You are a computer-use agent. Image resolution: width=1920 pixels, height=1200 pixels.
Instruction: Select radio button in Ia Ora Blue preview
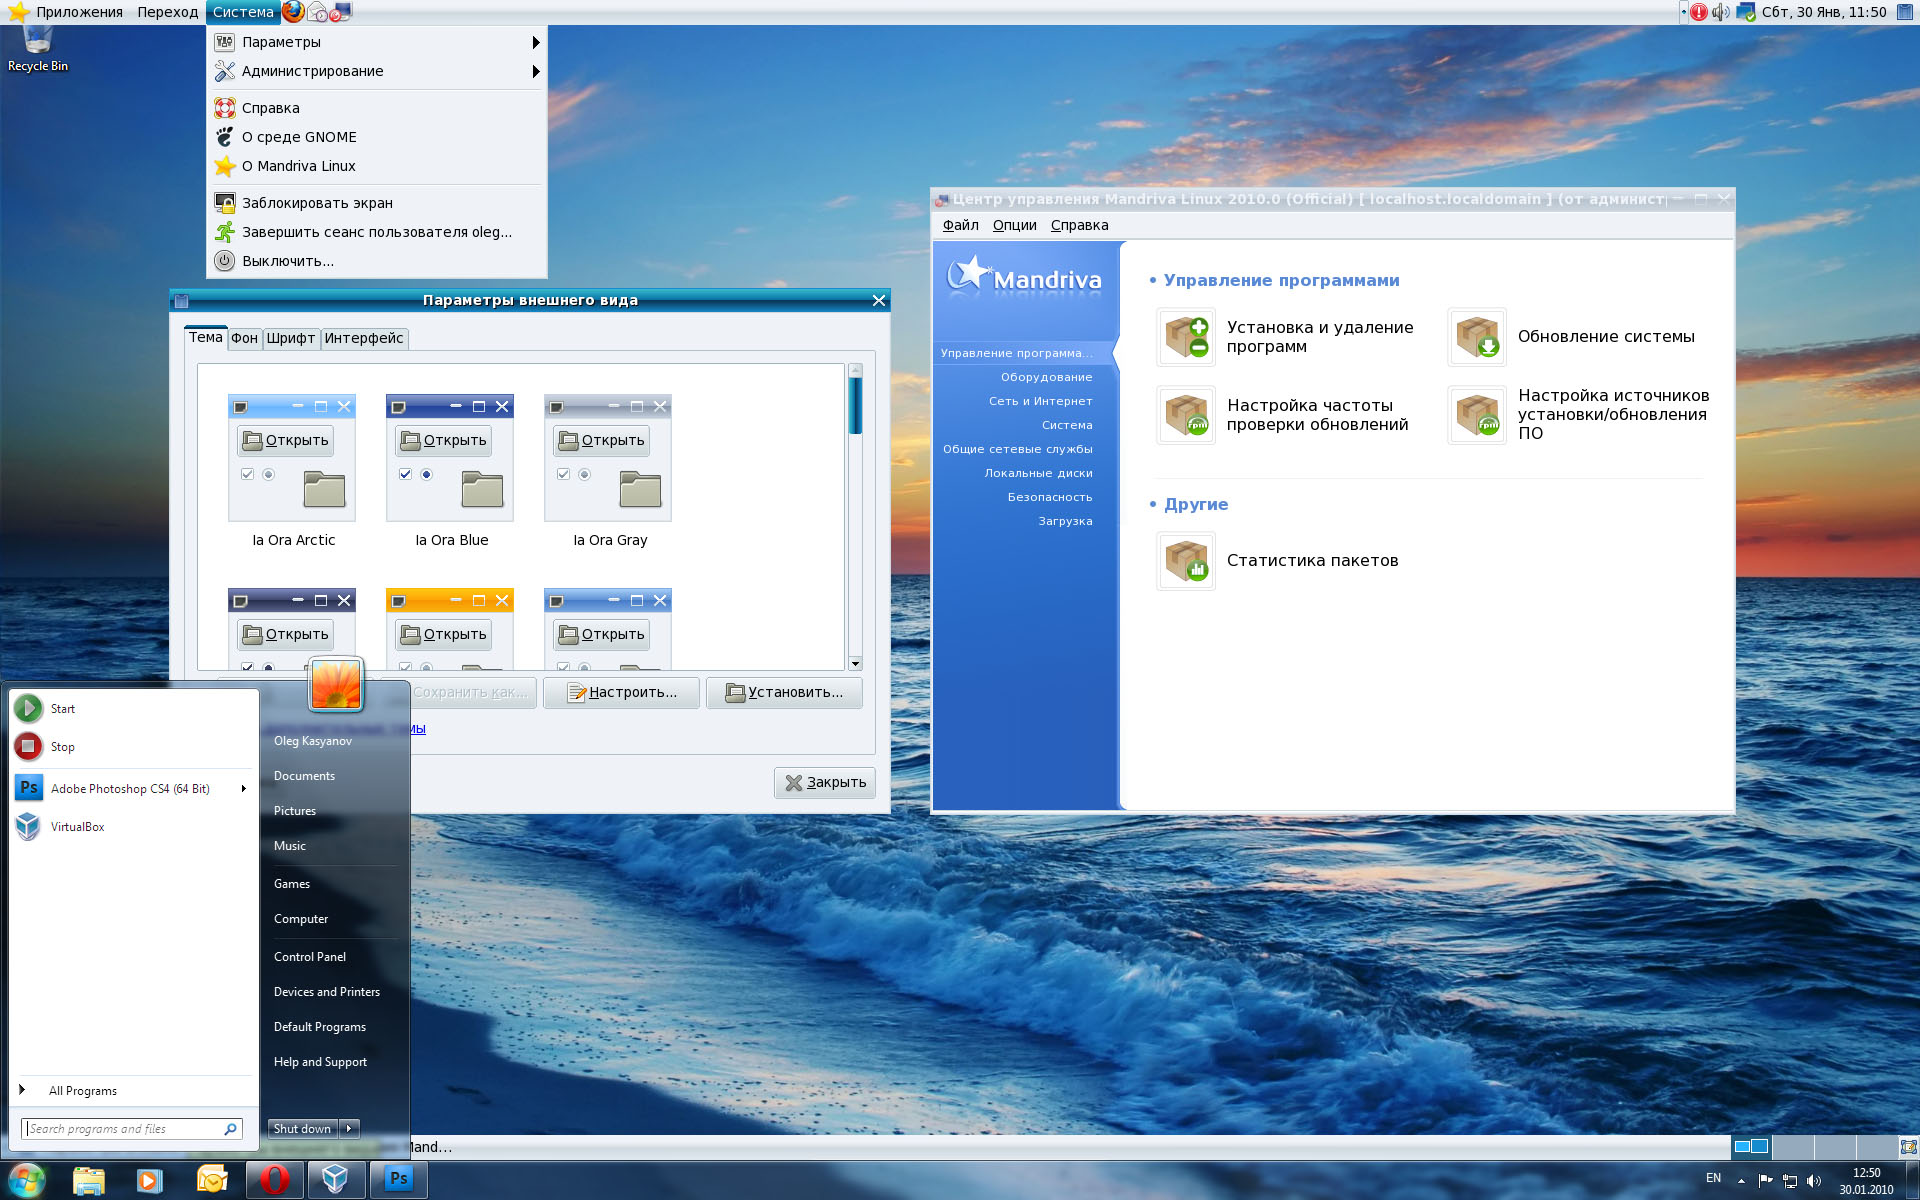click(427, 474)
